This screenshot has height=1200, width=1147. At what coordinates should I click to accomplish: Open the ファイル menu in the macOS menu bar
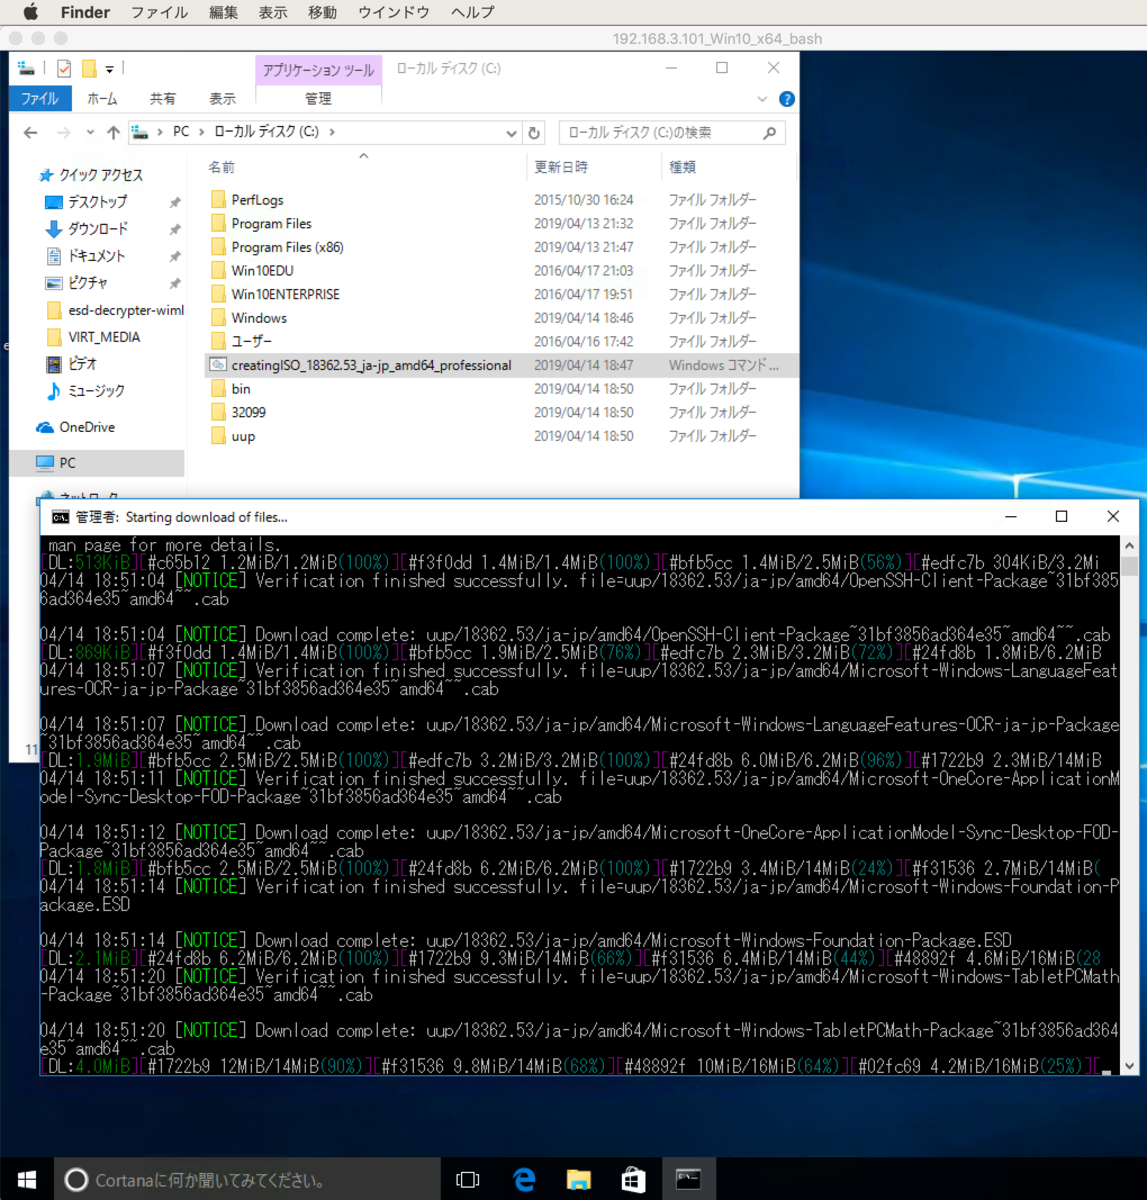click(160, 12)
